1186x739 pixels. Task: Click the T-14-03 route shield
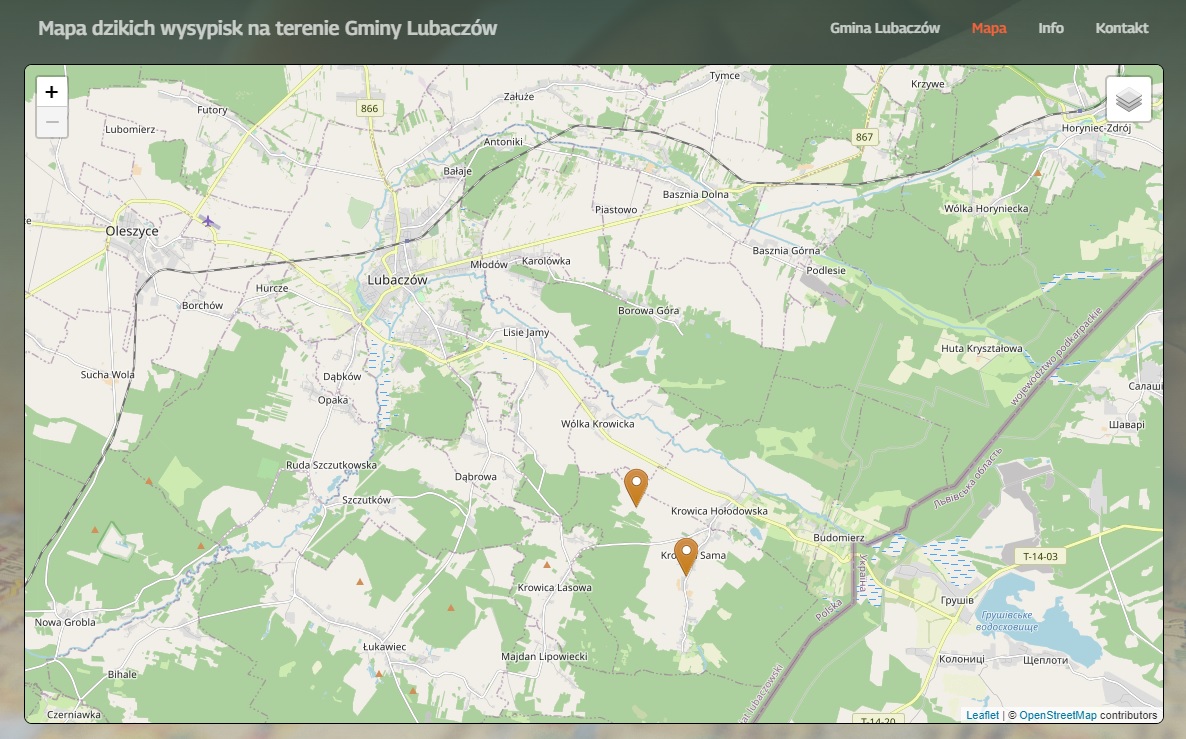pyautogui.click(x=1040, y=556)
